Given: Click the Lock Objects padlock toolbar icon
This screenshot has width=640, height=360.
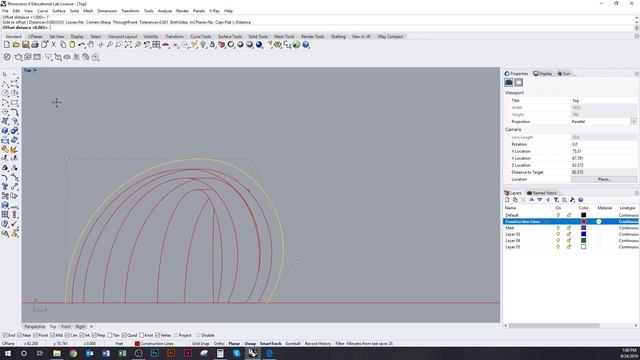Looking at the screenshot, I should [x=212, y=45].
